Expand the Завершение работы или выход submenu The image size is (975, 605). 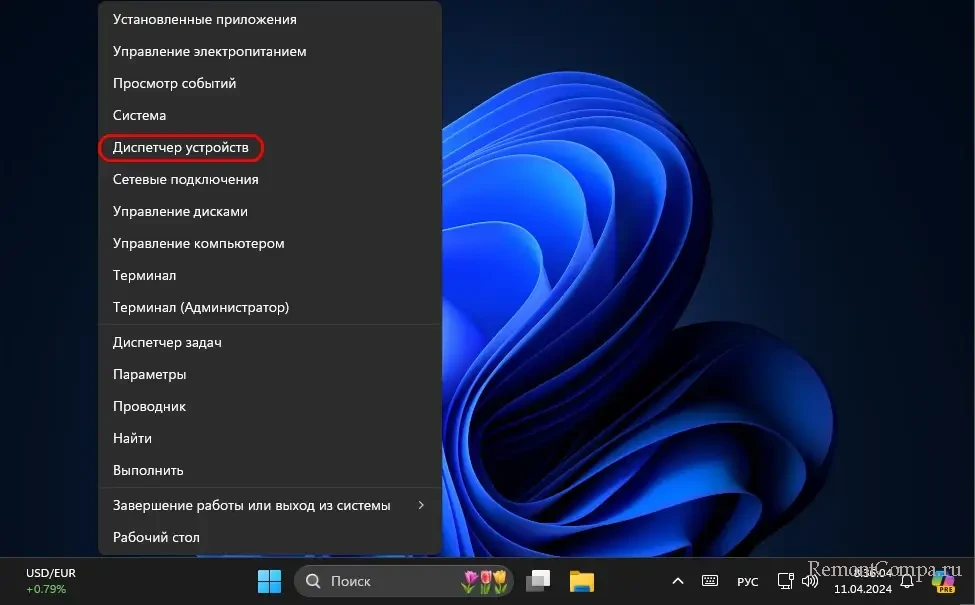click(270, 505)
